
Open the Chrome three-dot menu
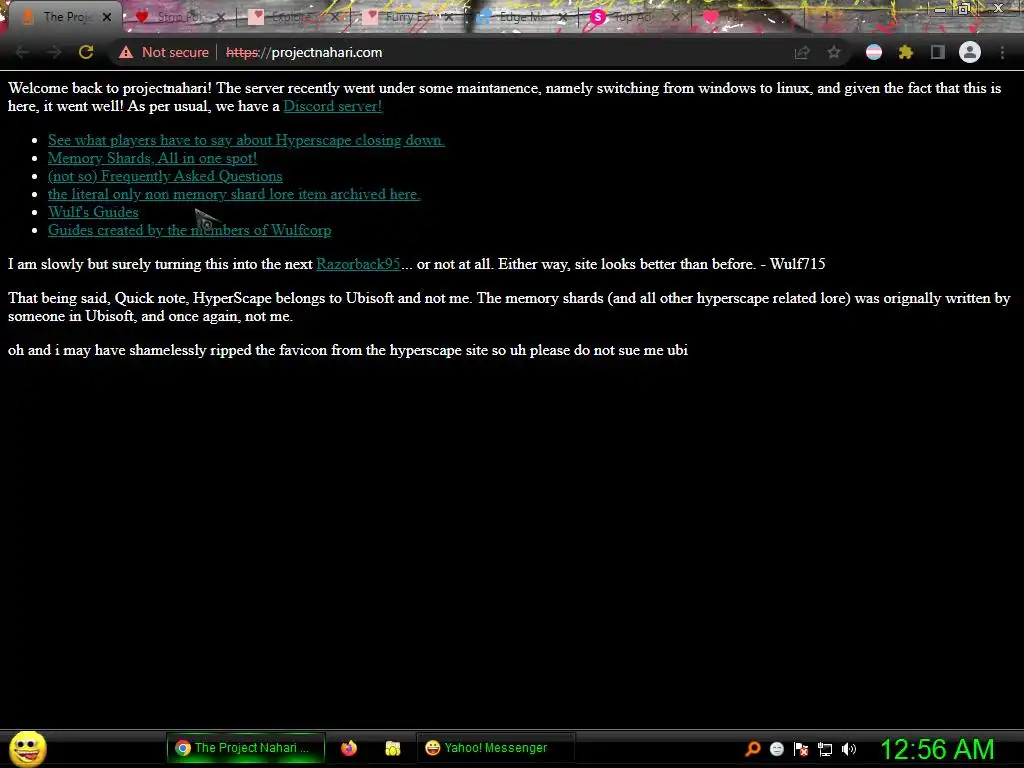[1002, 52]
